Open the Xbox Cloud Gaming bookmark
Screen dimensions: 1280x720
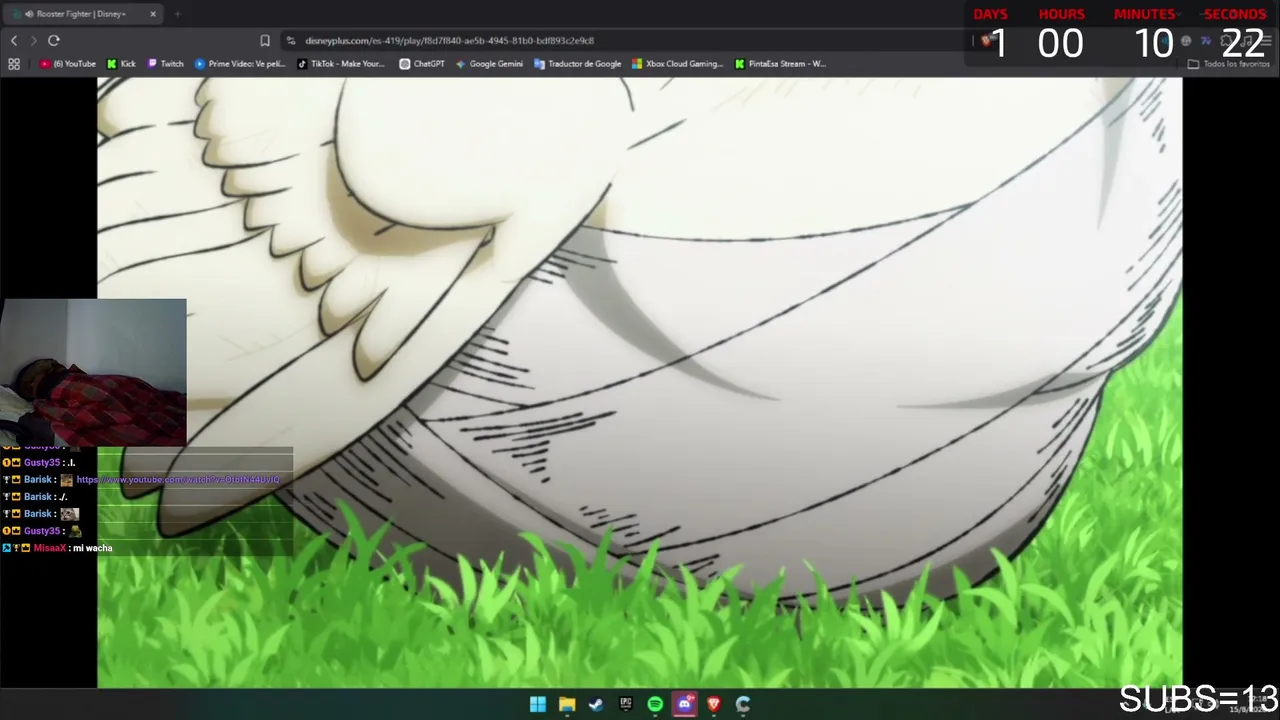678,64
